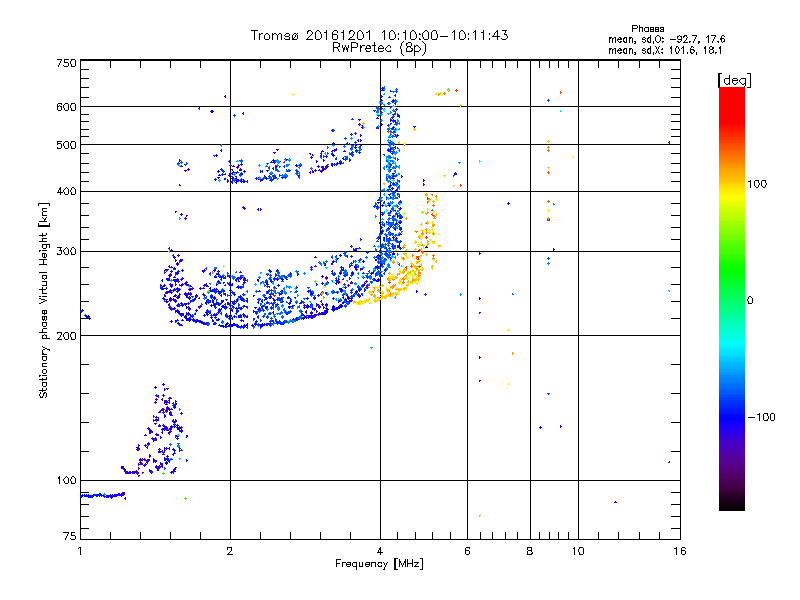
Task: Click the colorbar label '0'
Action: (x=750, y=301)
